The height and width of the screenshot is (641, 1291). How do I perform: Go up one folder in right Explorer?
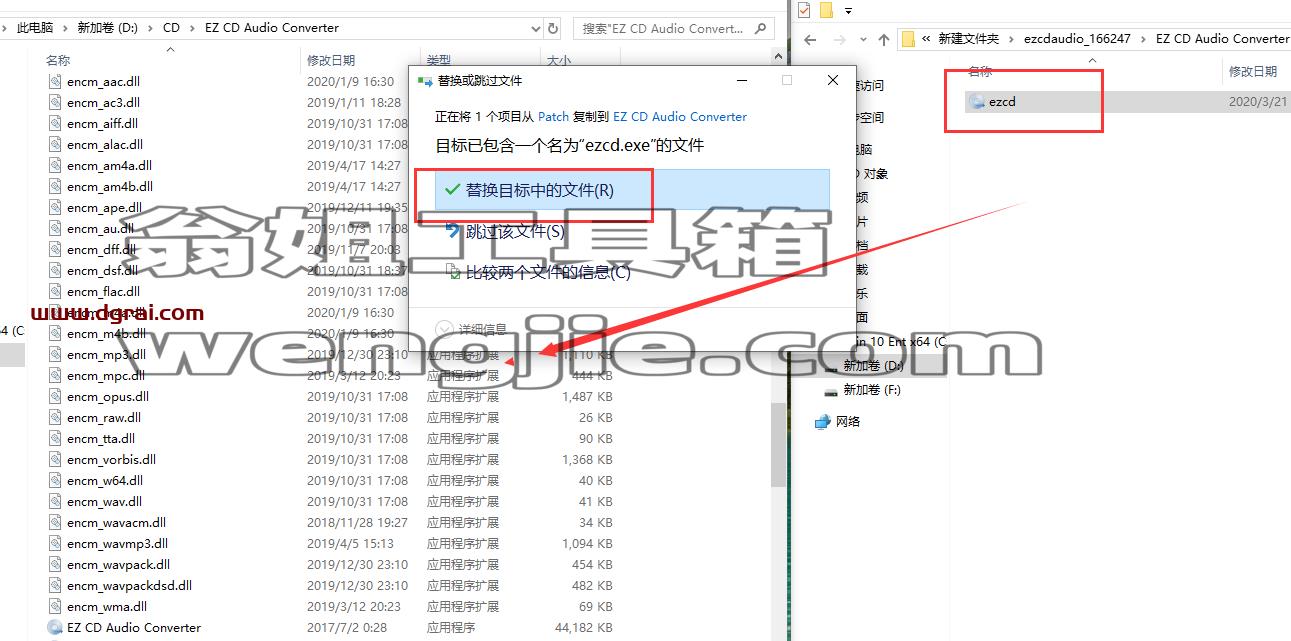(884, 39)
